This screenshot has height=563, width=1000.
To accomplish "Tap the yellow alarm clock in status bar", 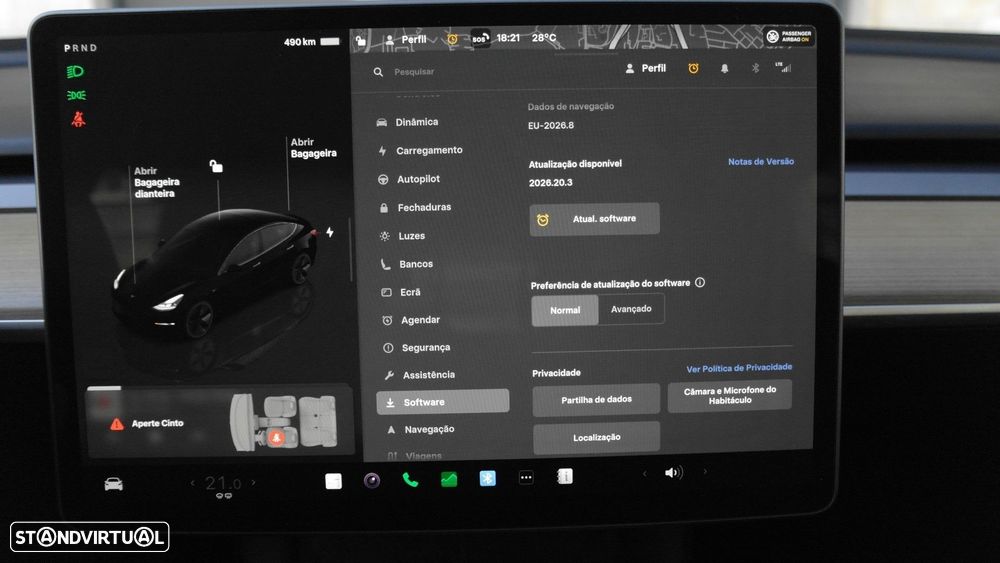I will click(452, 39).
